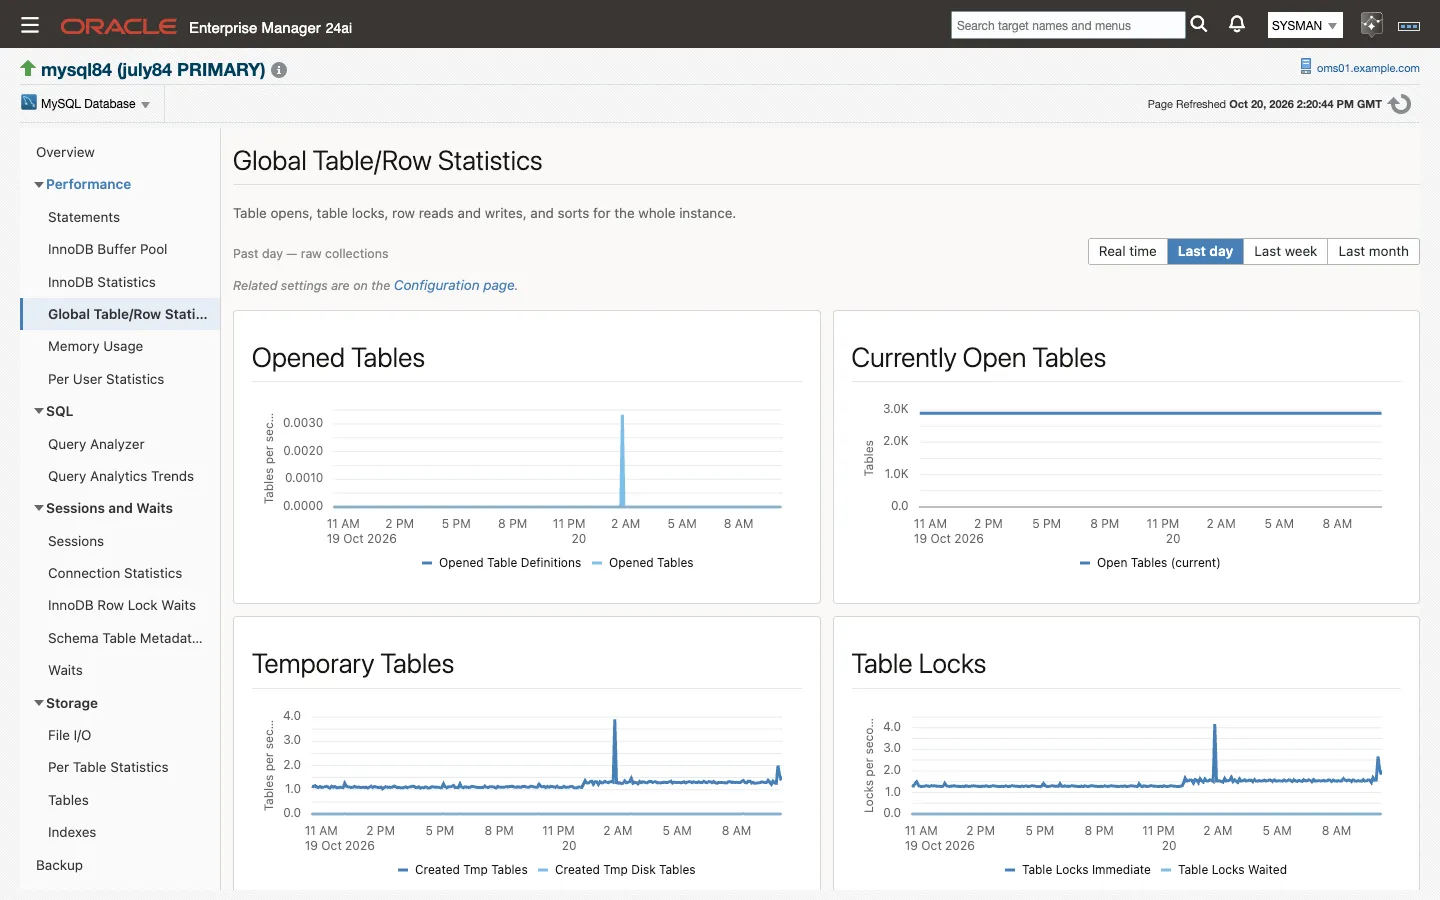Open the hamburger navigation menu
Image resolution: width=1440 pixels, height=900 pixels.
[30, 26]
